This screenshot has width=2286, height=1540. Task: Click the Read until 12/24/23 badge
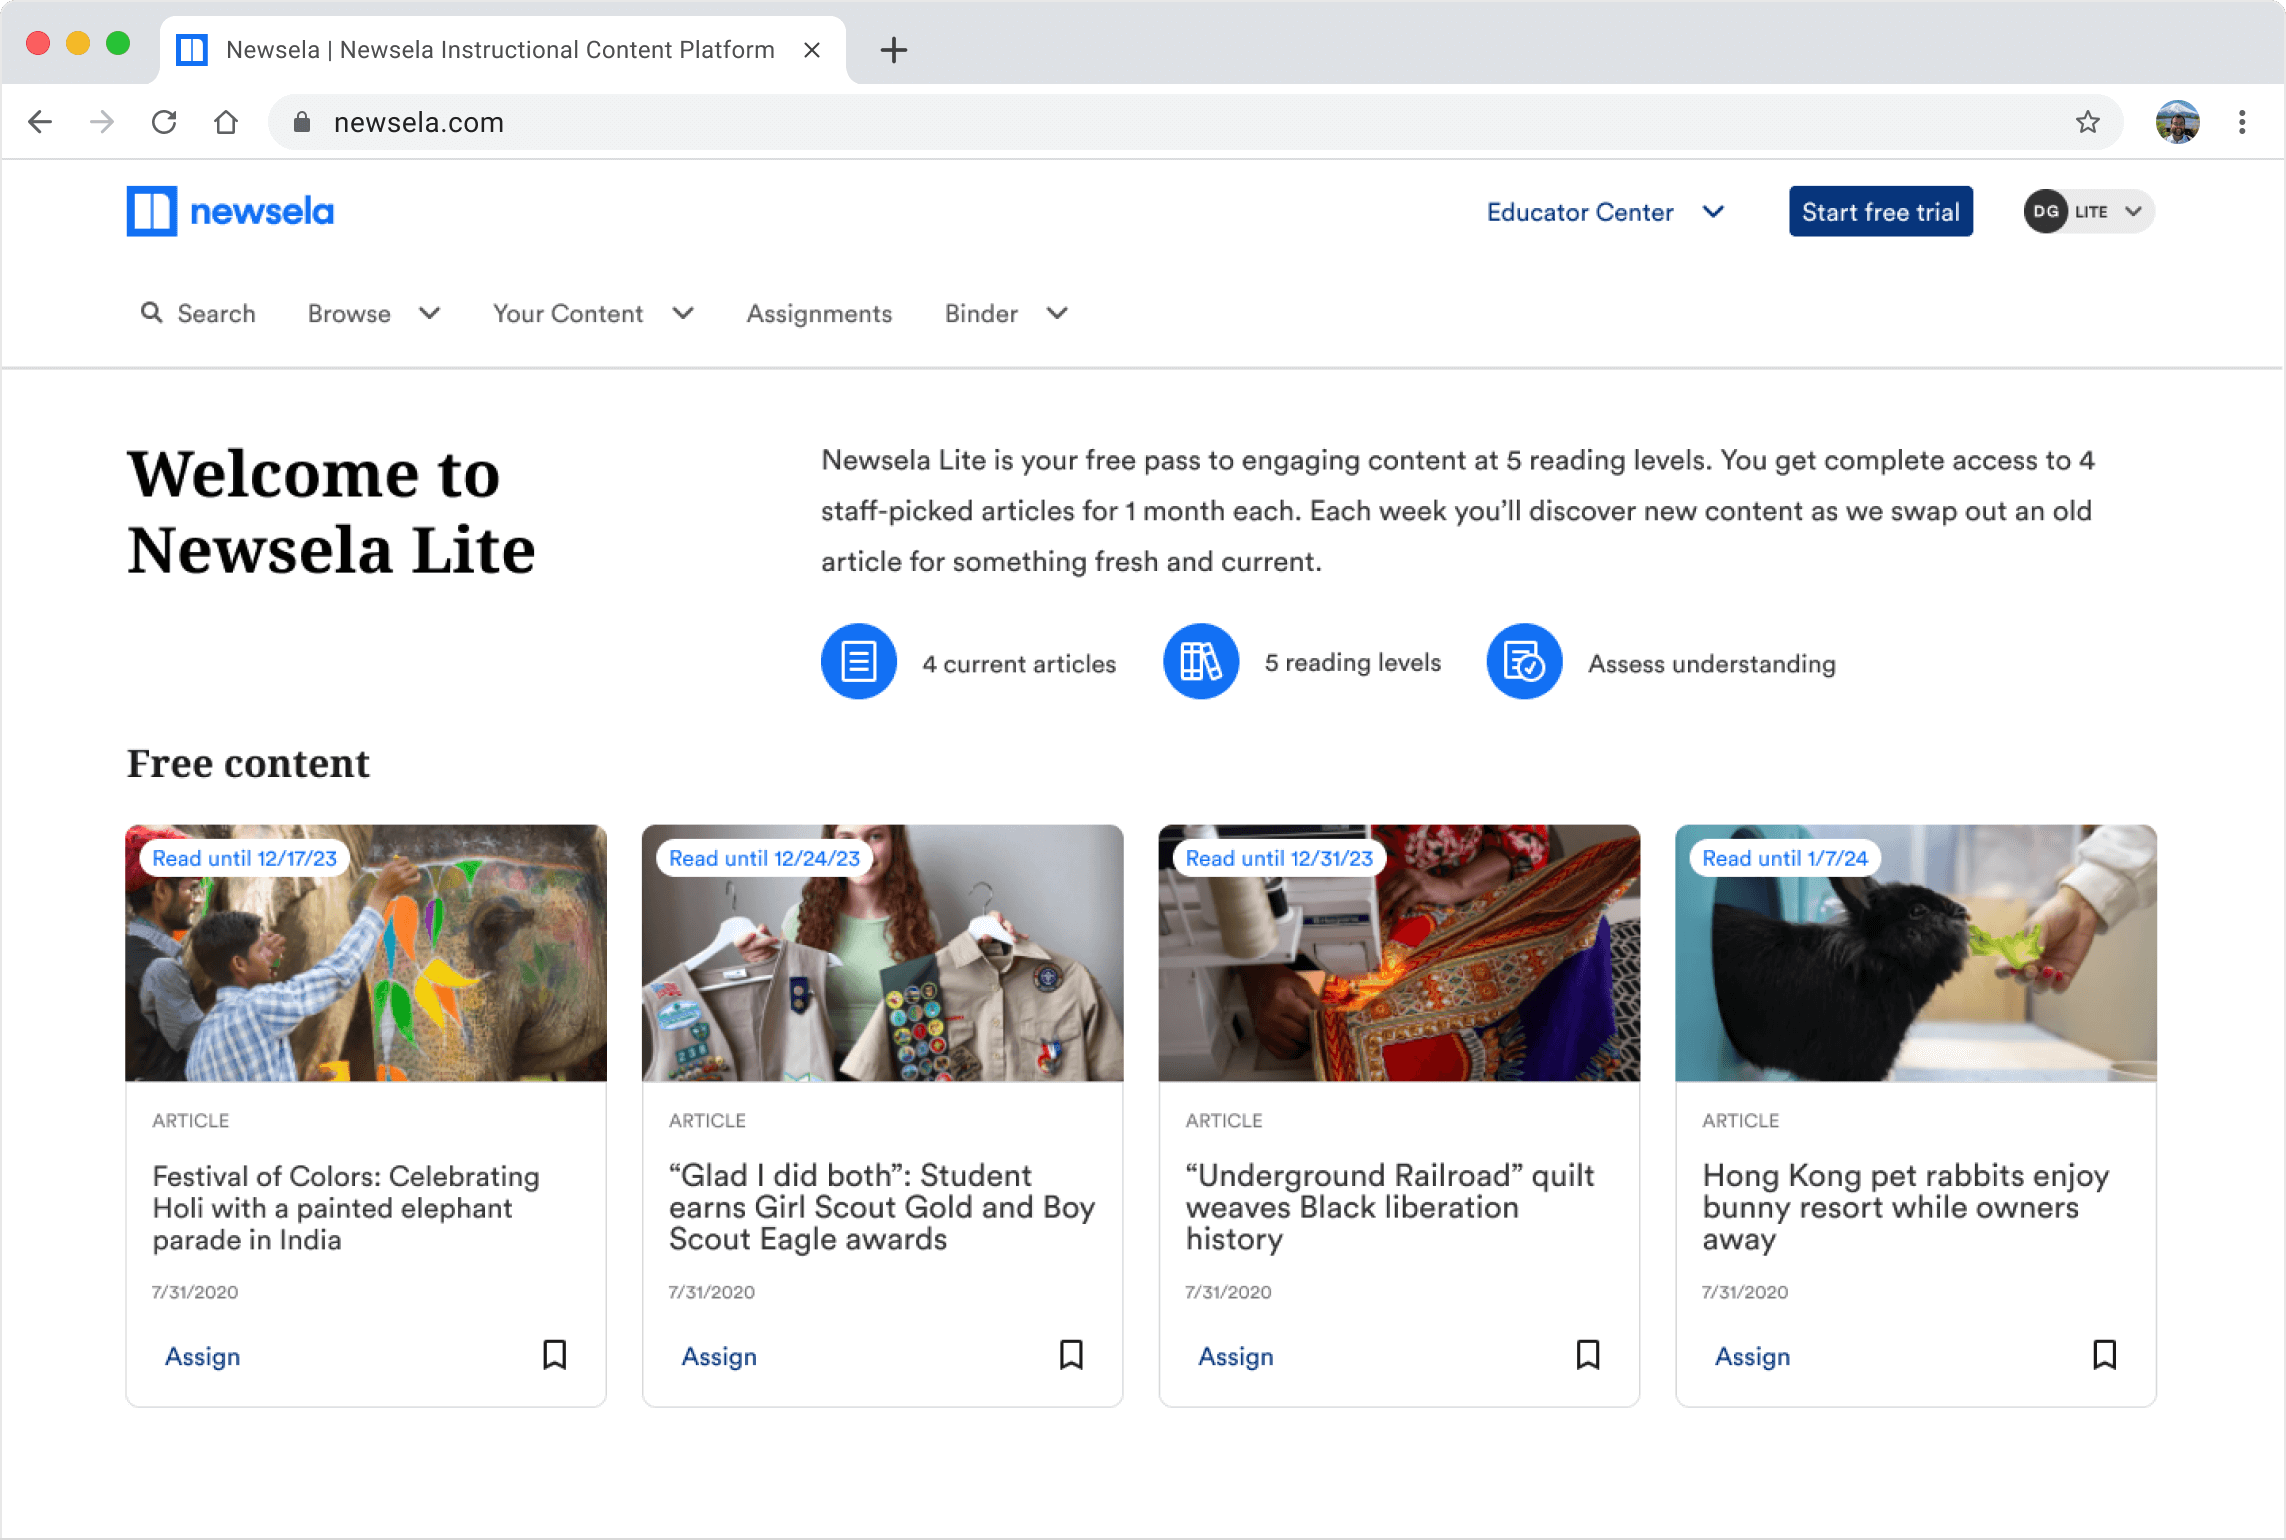click(x=764, y=858)
